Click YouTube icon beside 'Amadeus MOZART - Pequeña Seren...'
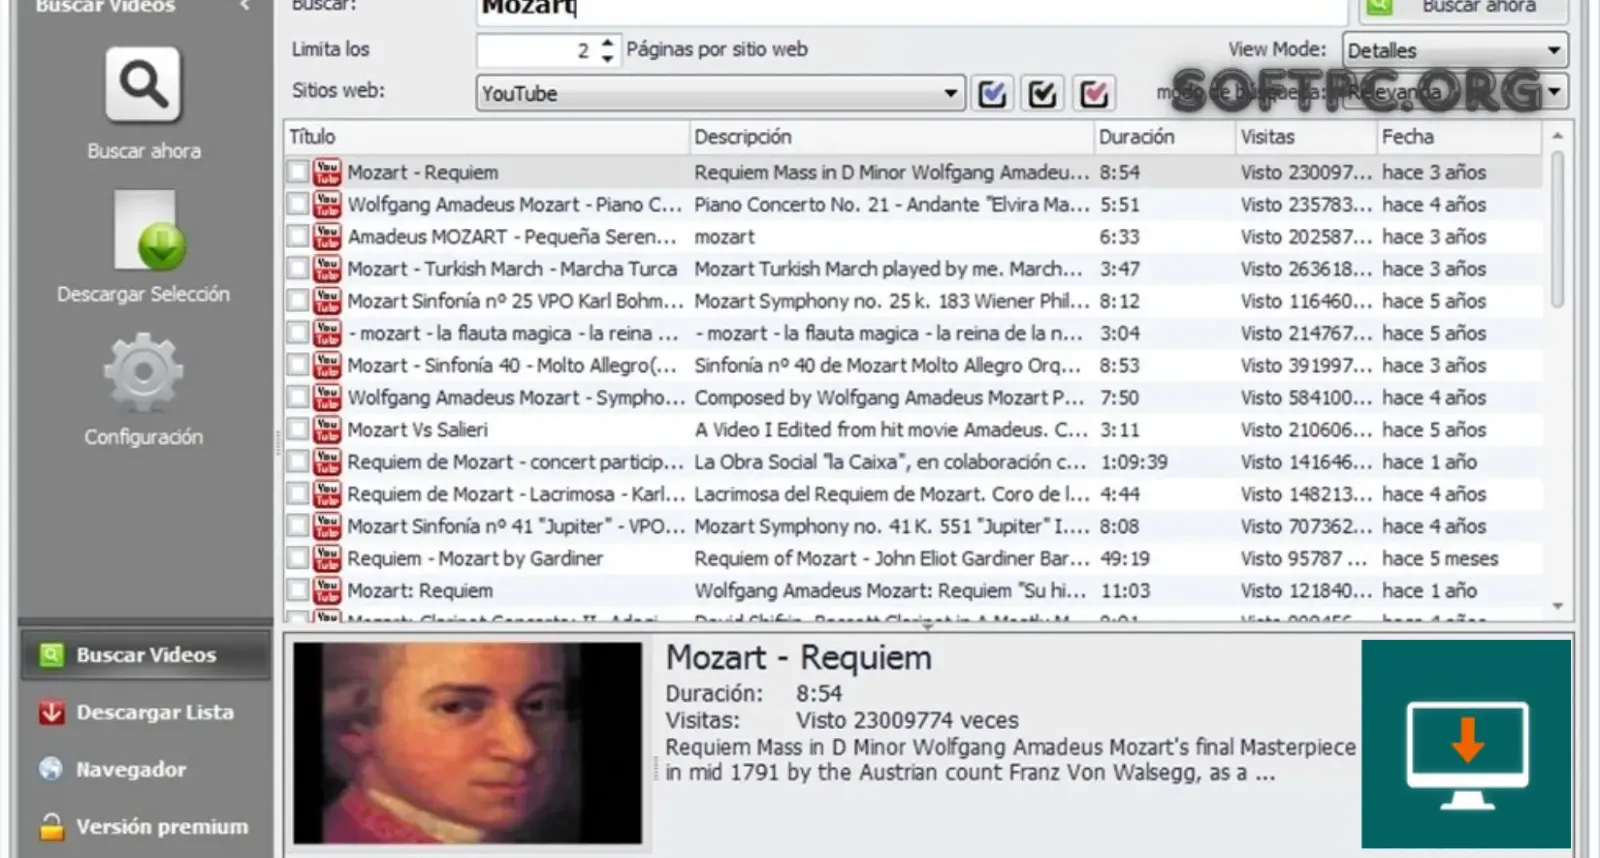 click(327, 236)
